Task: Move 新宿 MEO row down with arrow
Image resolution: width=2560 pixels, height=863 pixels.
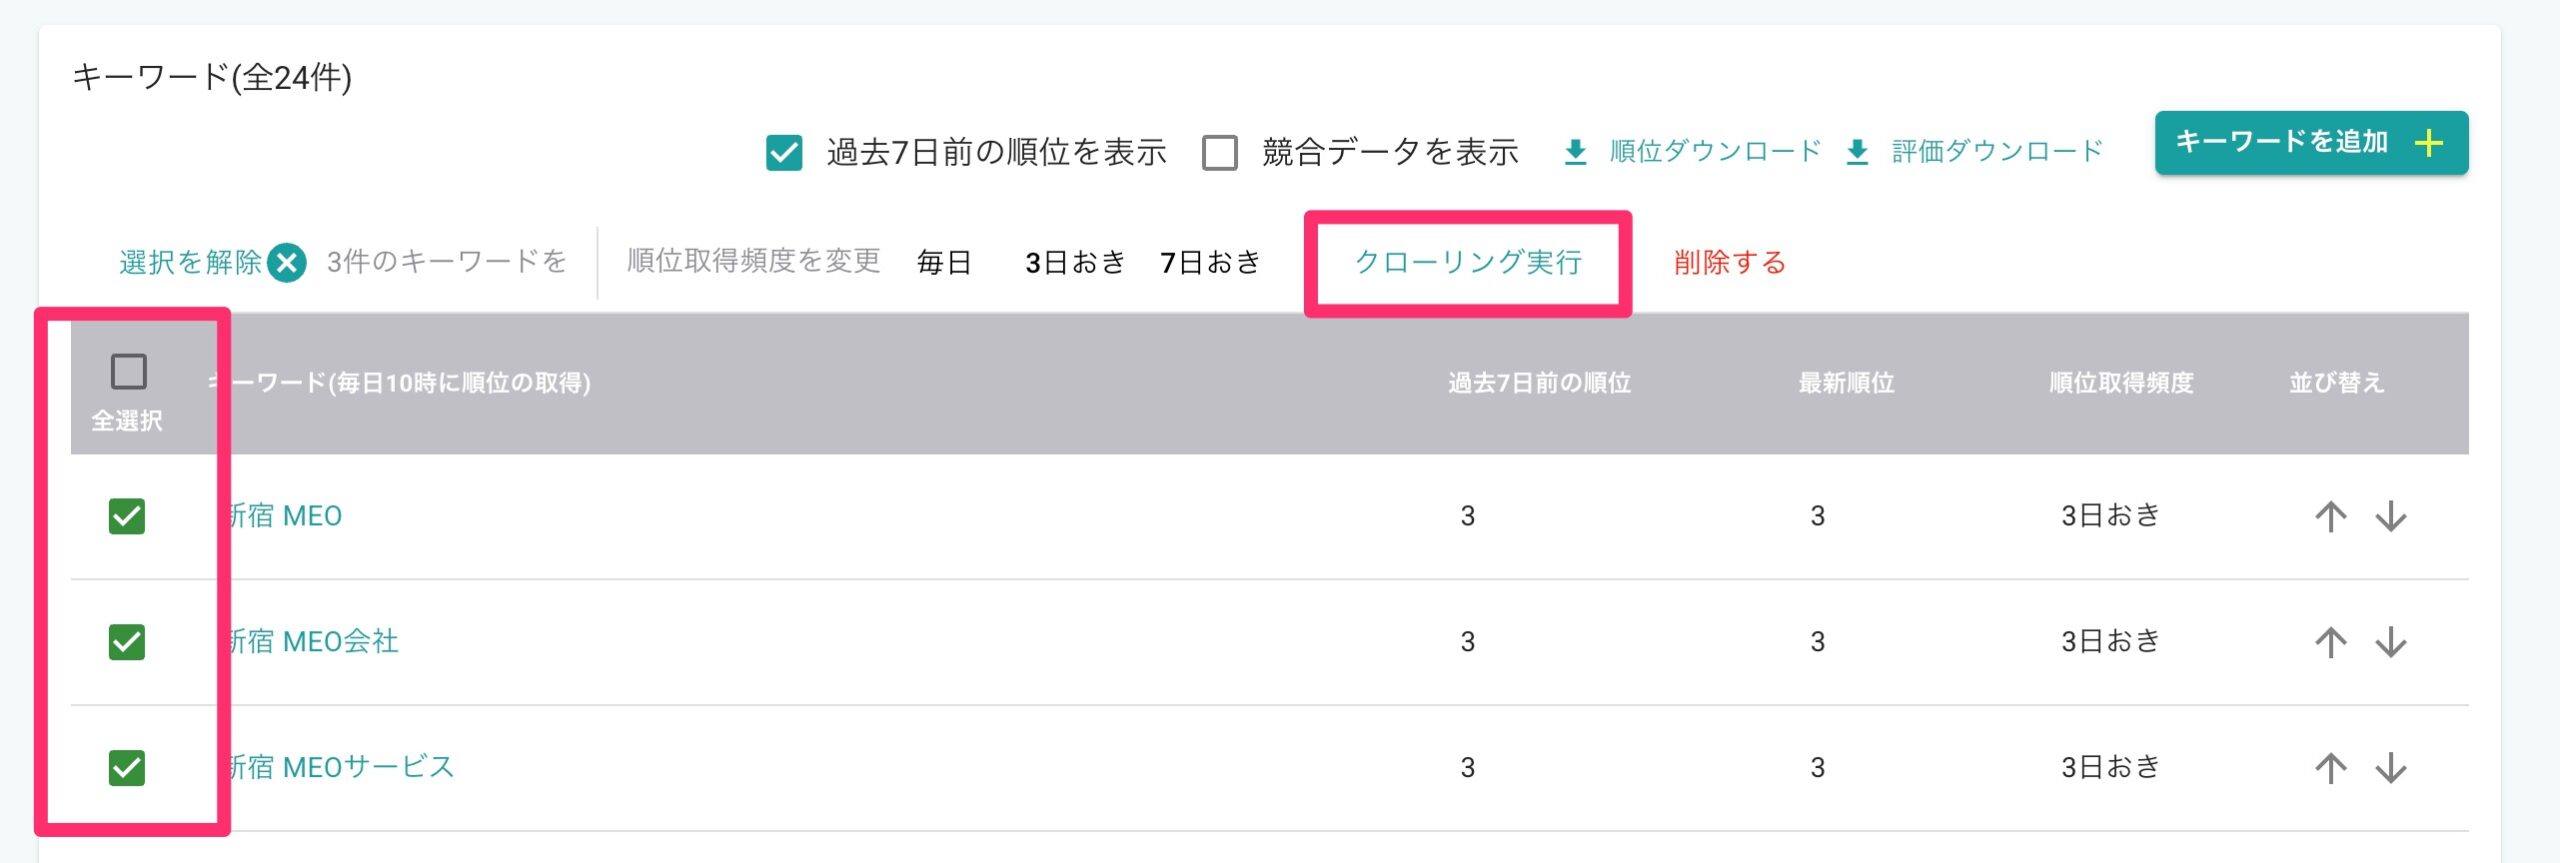Action: point(2391,516)
